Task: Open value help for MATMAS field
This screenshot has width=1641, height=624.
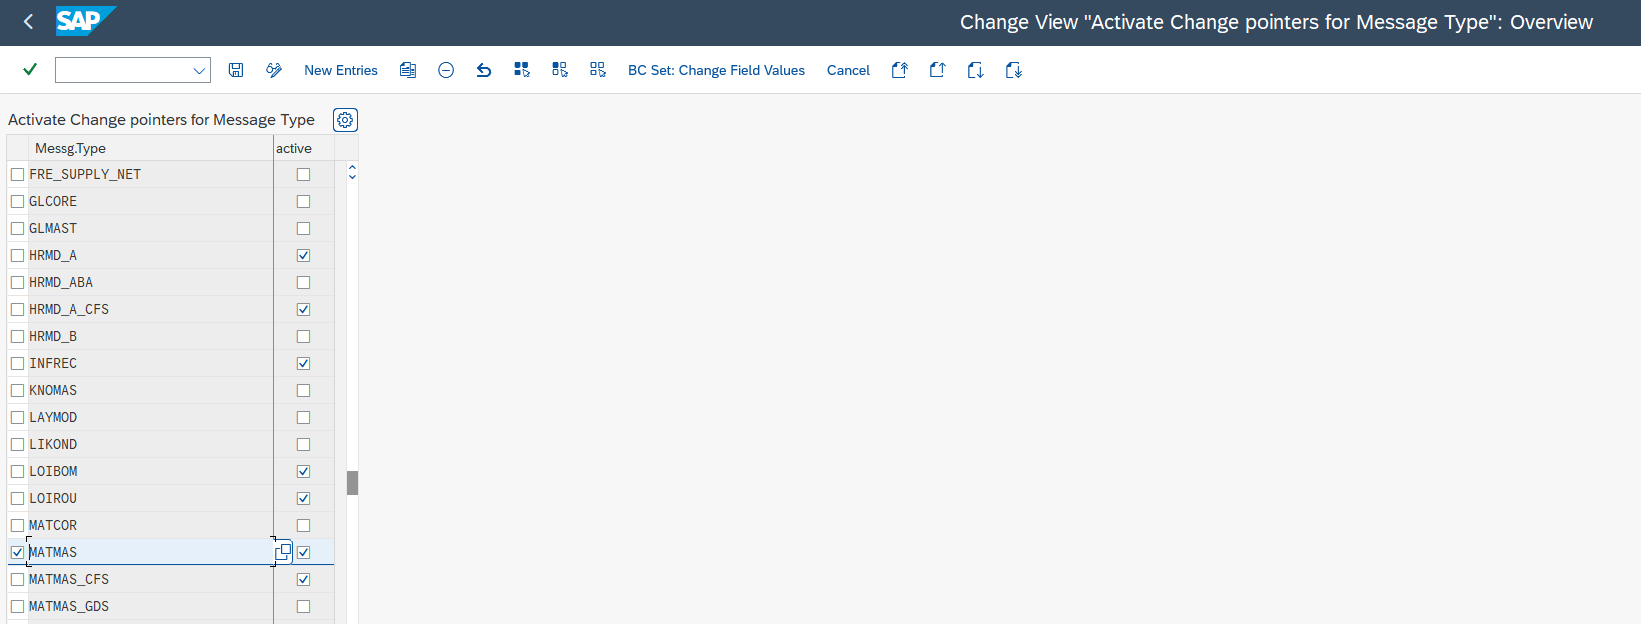Action: tap(283, 552)
